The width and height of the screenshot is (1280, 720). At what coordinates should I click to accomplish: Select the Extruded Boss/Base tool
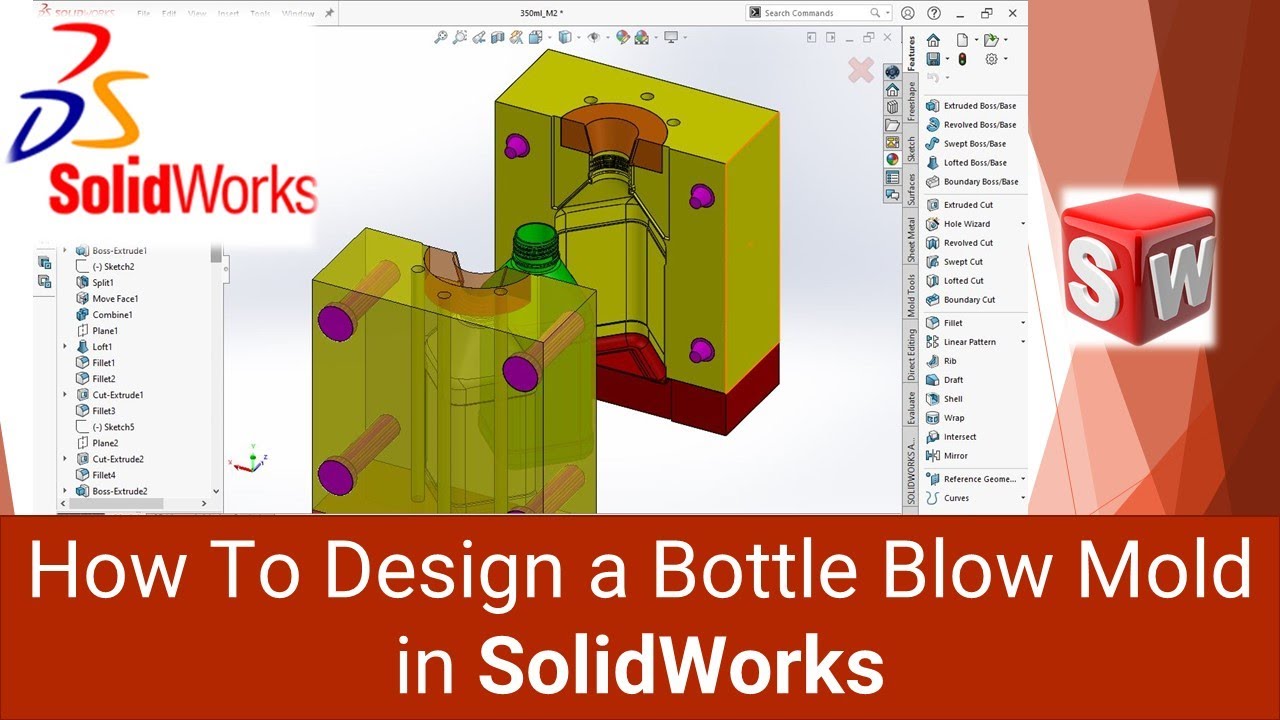[x=971, y=106]
